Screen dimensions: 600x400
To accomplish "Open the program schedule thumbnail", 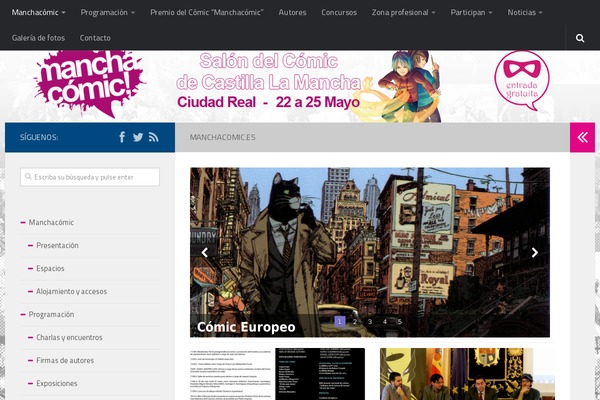I will (277, 374).
